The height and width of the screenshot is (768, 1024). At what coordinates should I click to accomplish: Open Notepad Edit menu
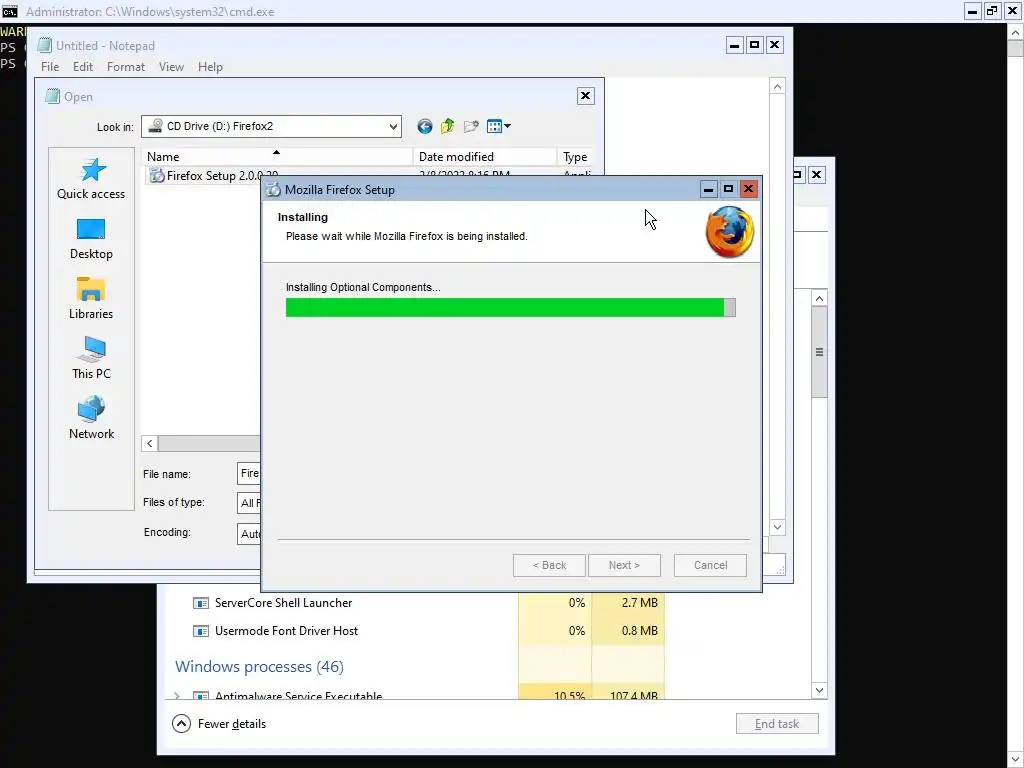click(82, 67)
